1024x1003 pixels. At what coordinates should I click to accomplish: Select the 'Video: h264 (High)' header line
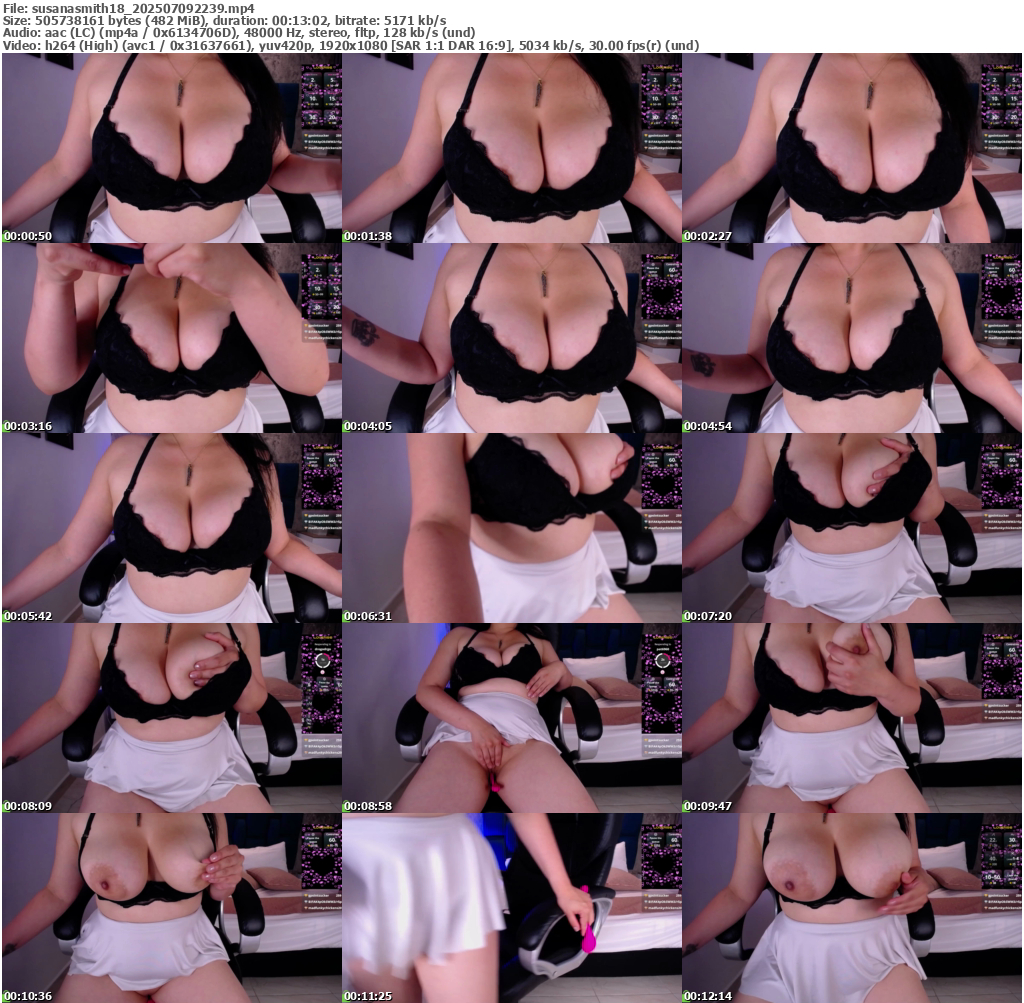tap(351, 46)
